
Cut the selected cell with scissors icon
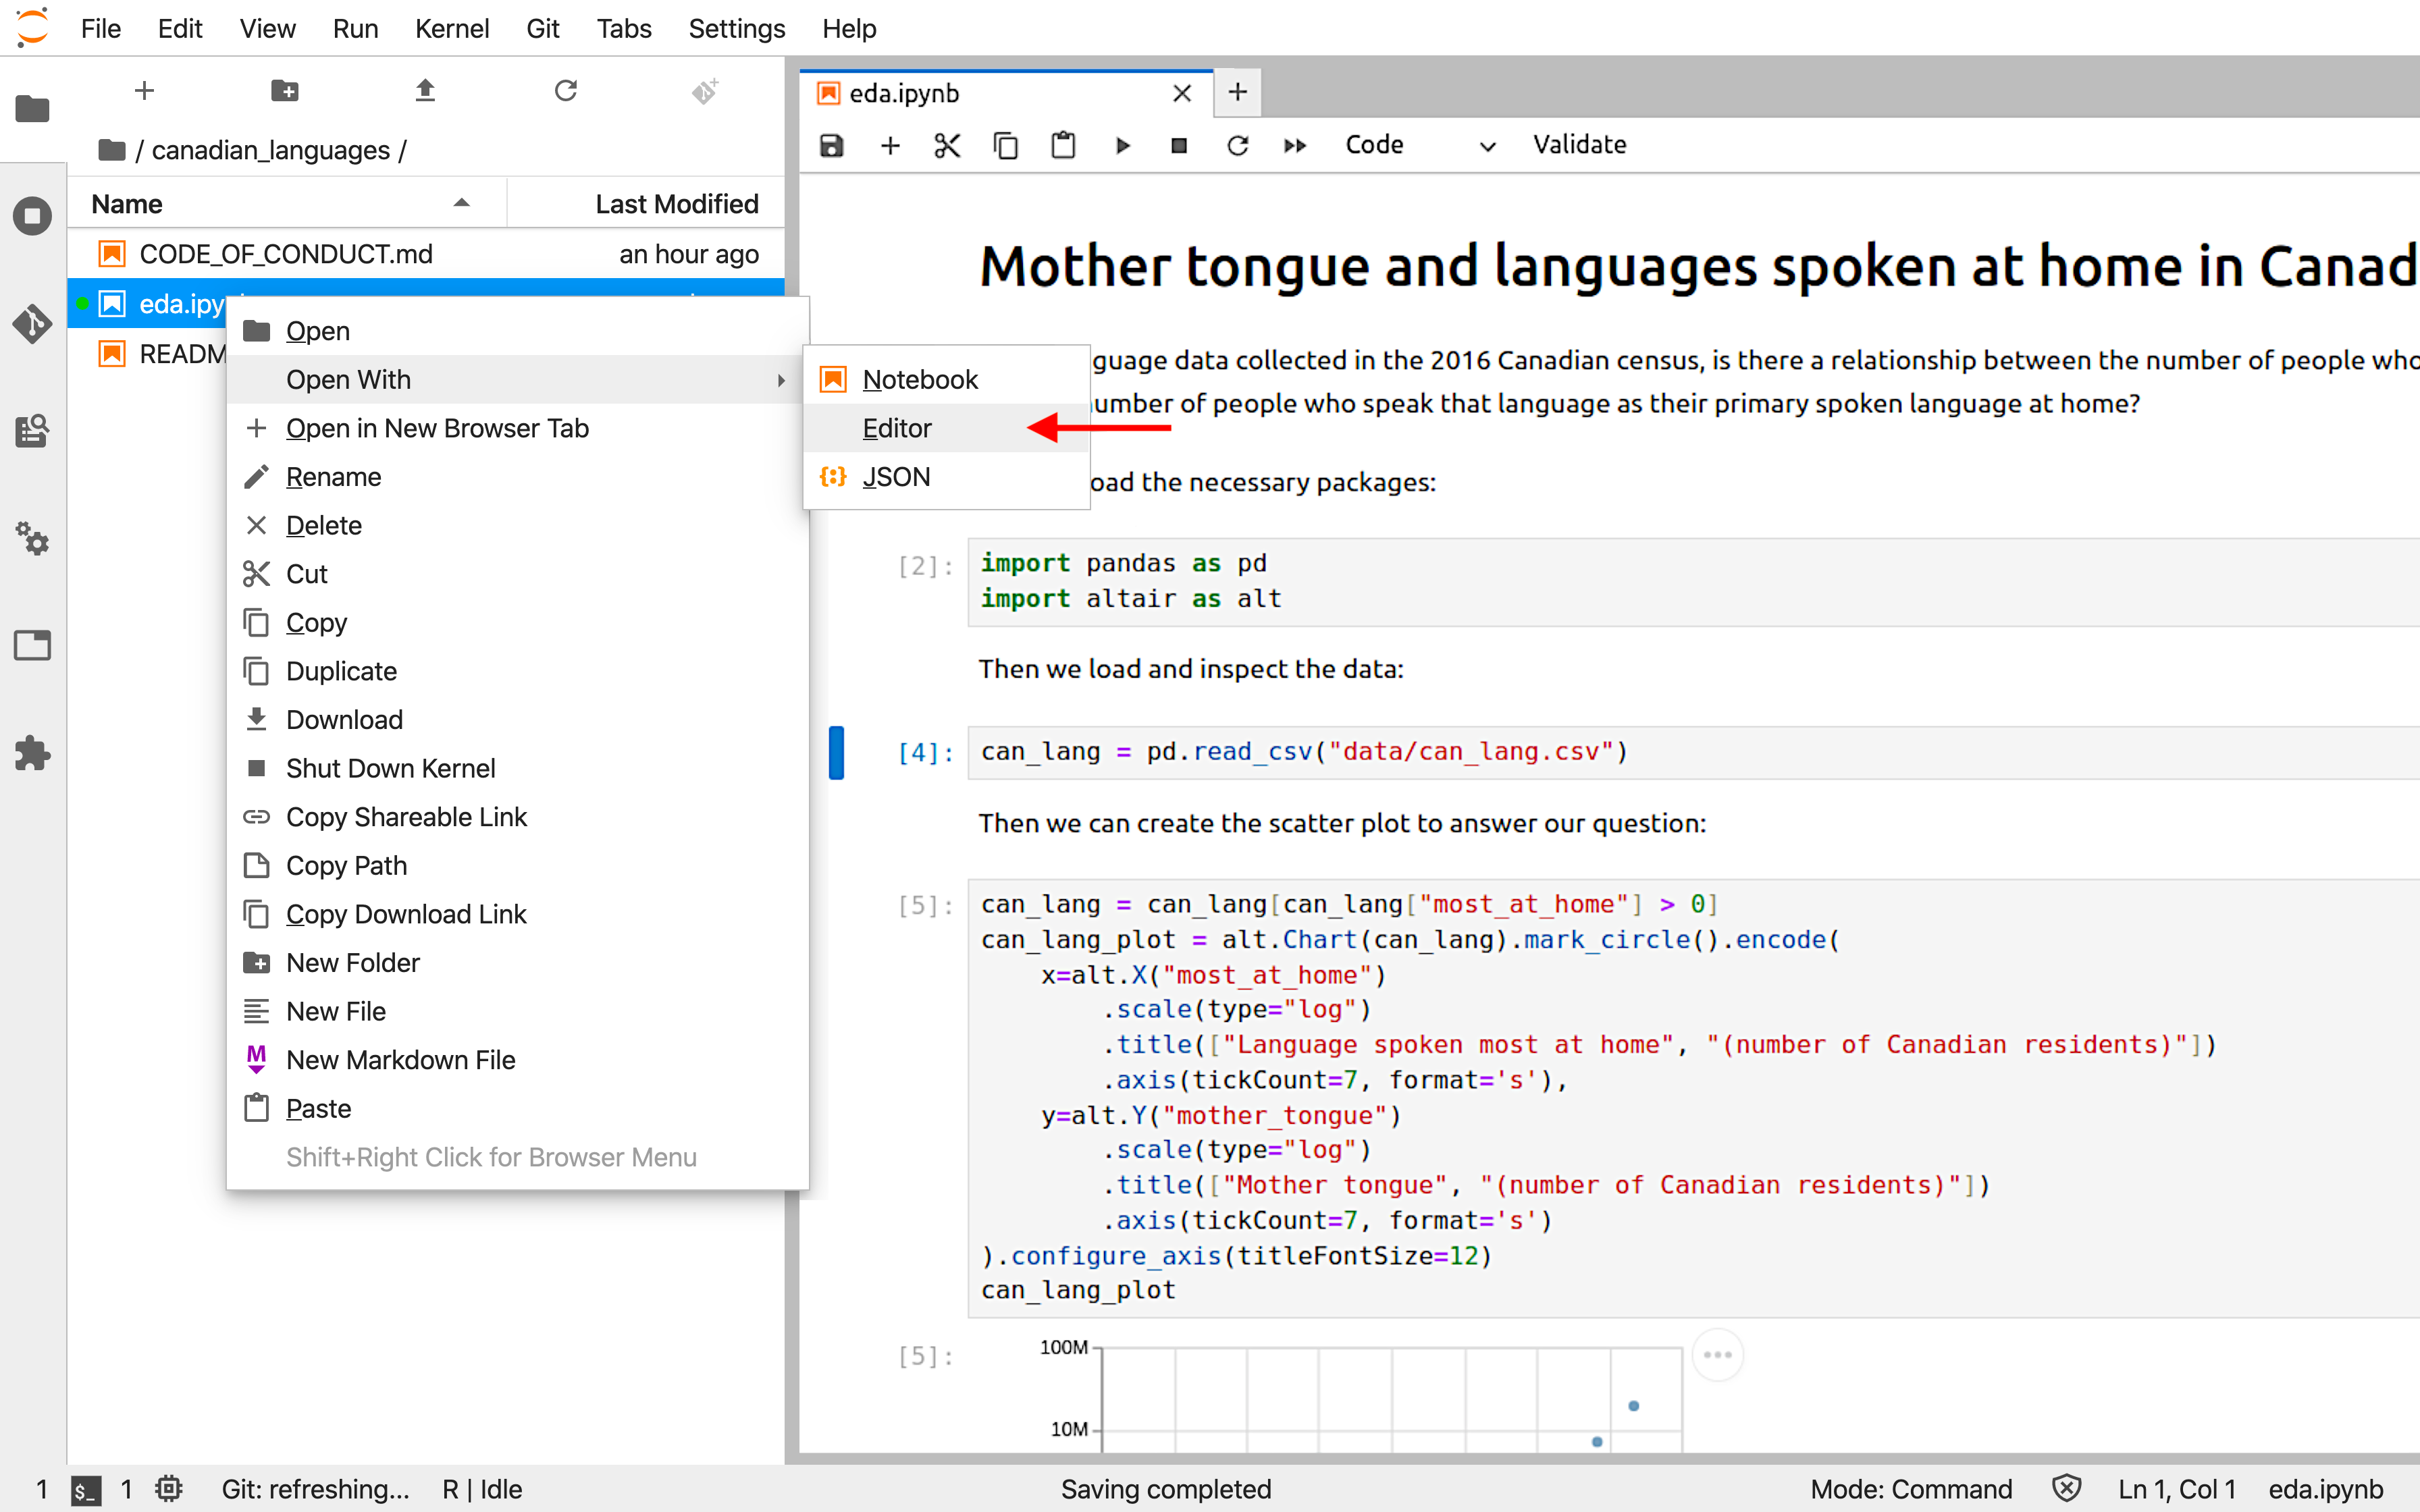pyautogui.click(x=947, y=146)
